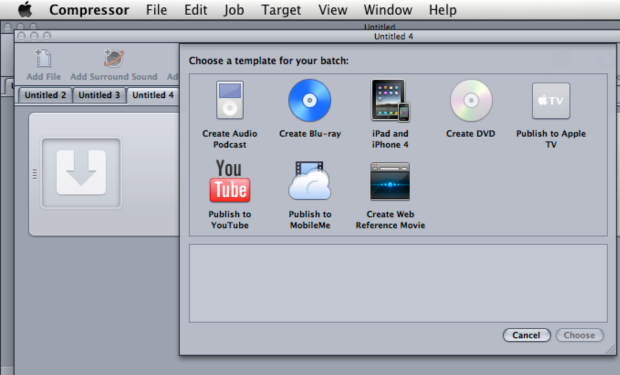620x375 pixels.
Task: Open the Window menu
Action: 388,9
